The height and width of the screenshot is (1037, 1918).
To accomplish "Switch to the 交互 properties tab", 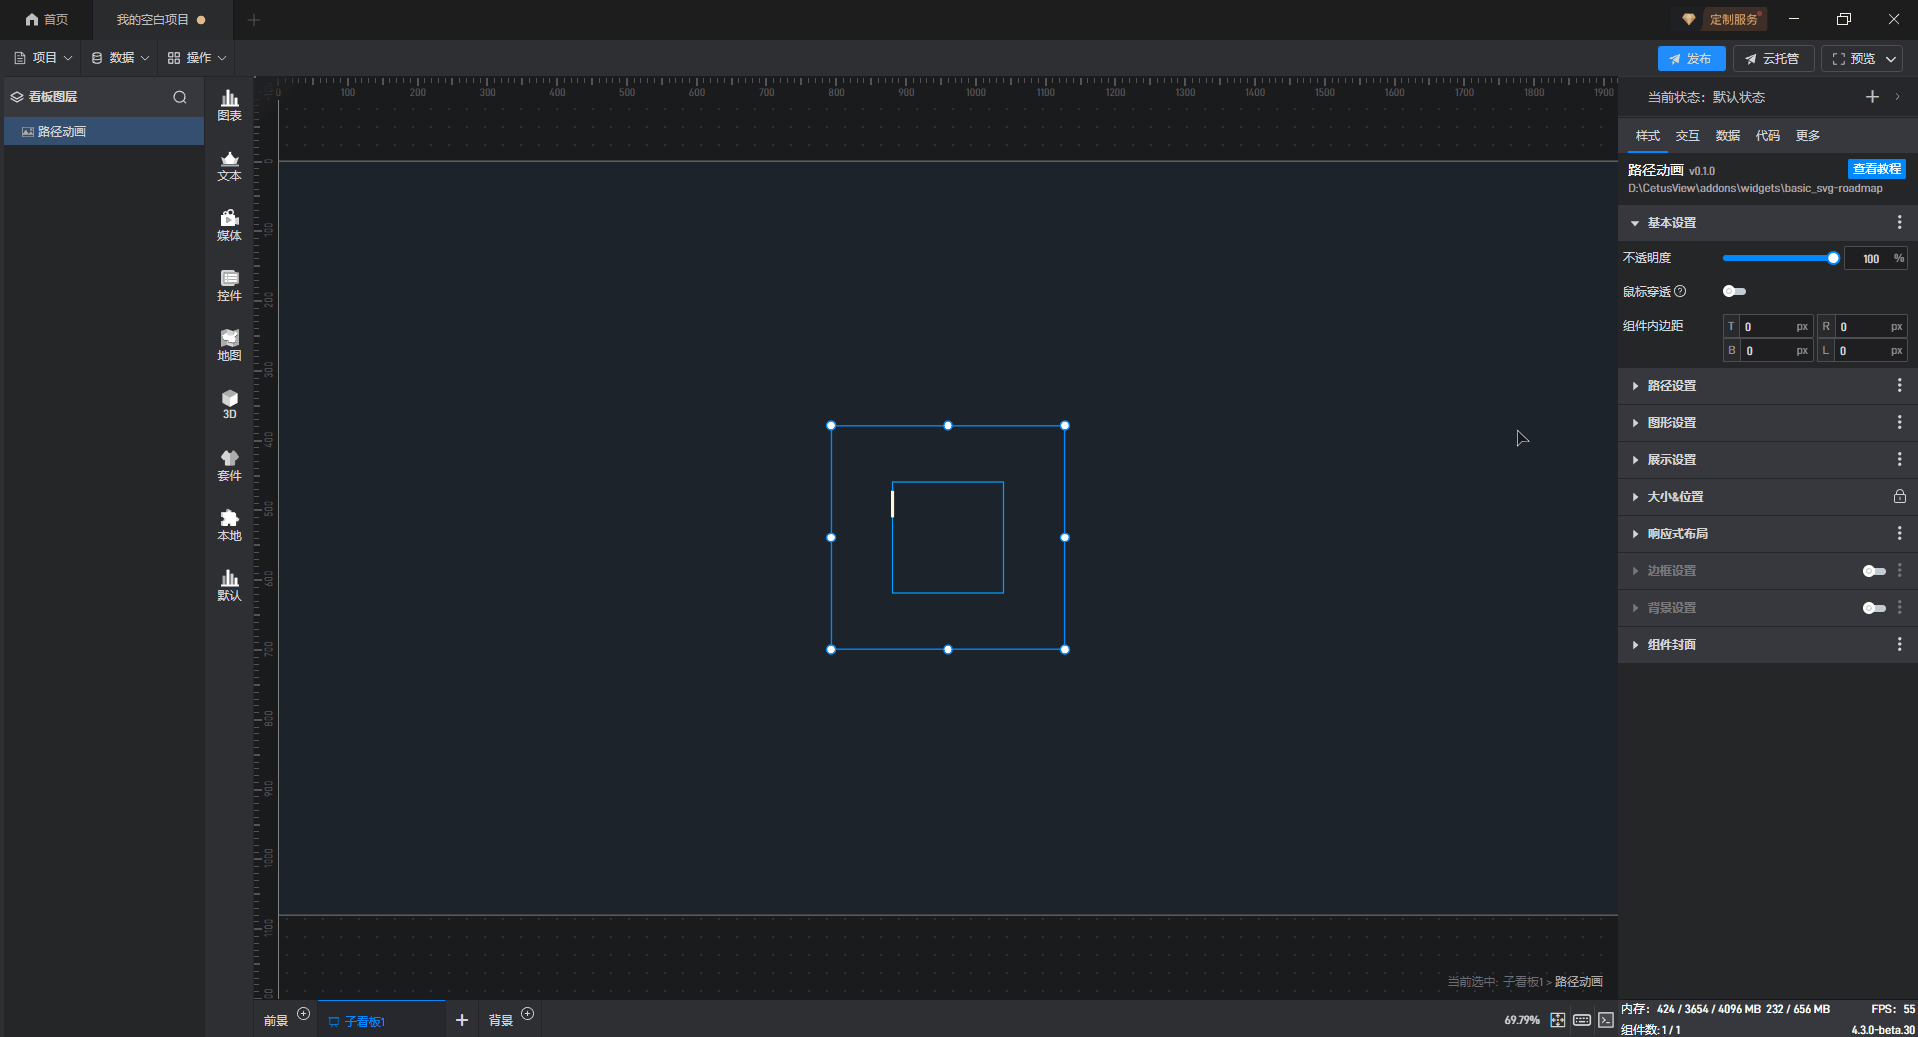I will click(1687, 136).
